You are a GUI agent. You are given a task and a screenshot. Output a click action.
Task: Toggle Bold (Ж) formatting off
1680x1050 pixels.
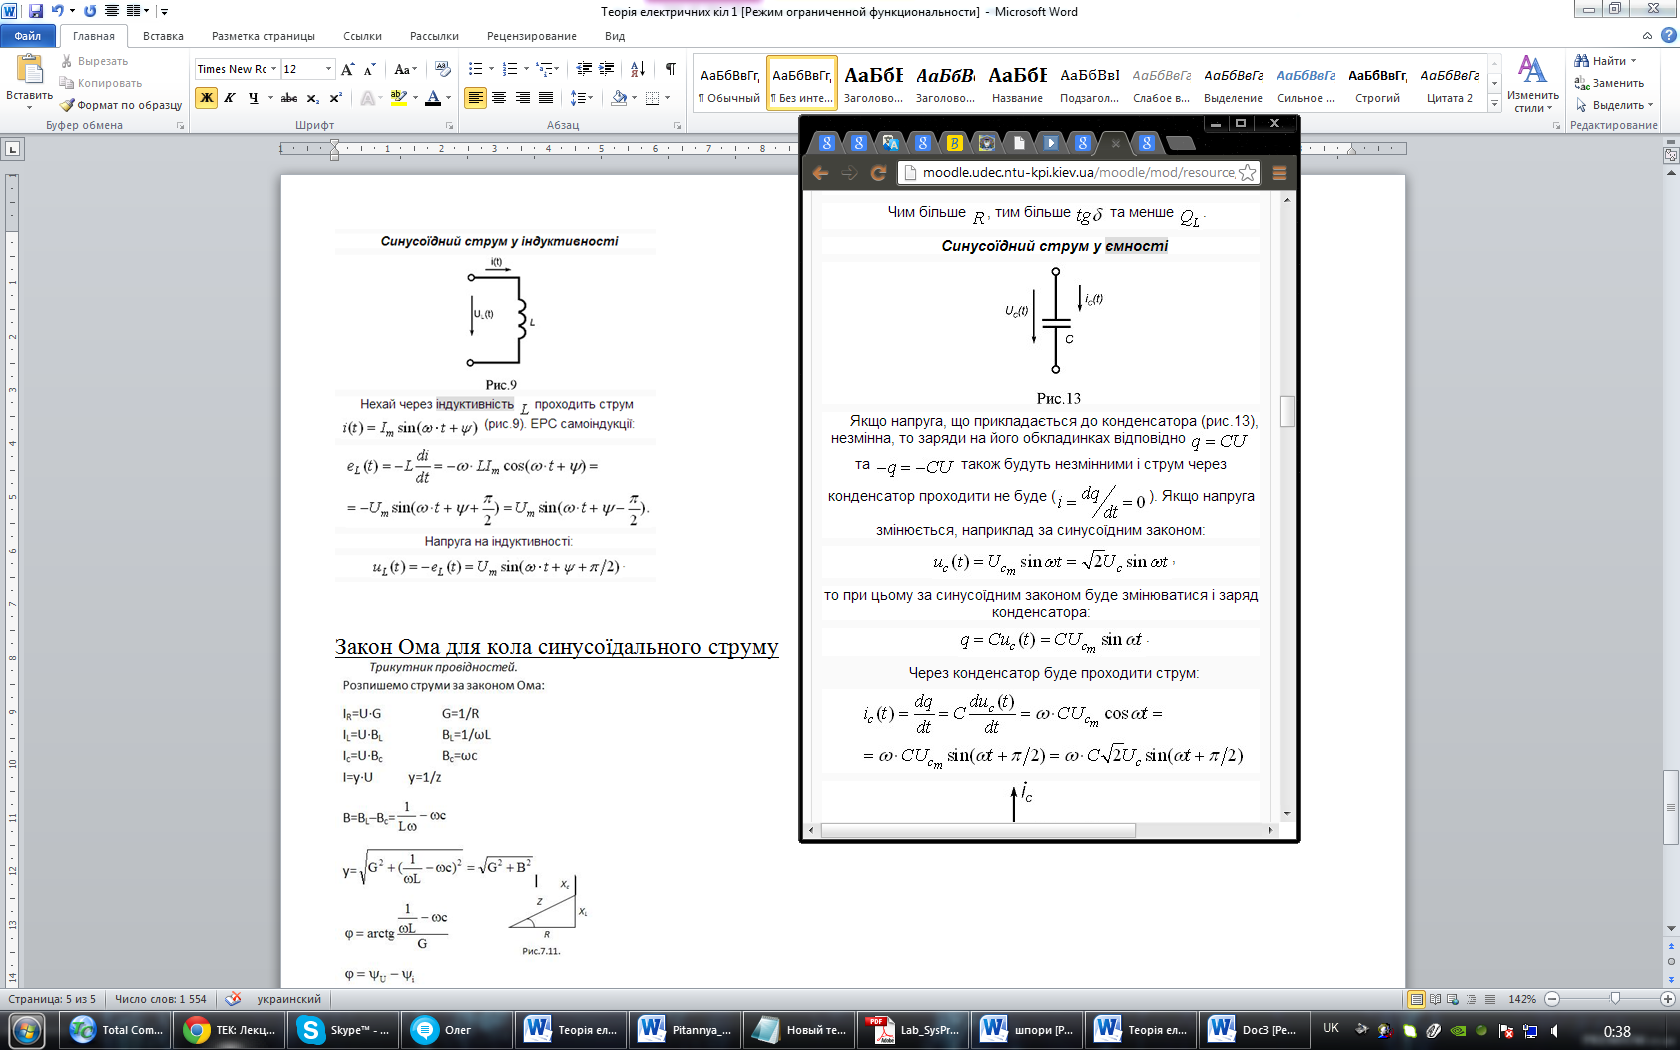[x=207, y=98]
